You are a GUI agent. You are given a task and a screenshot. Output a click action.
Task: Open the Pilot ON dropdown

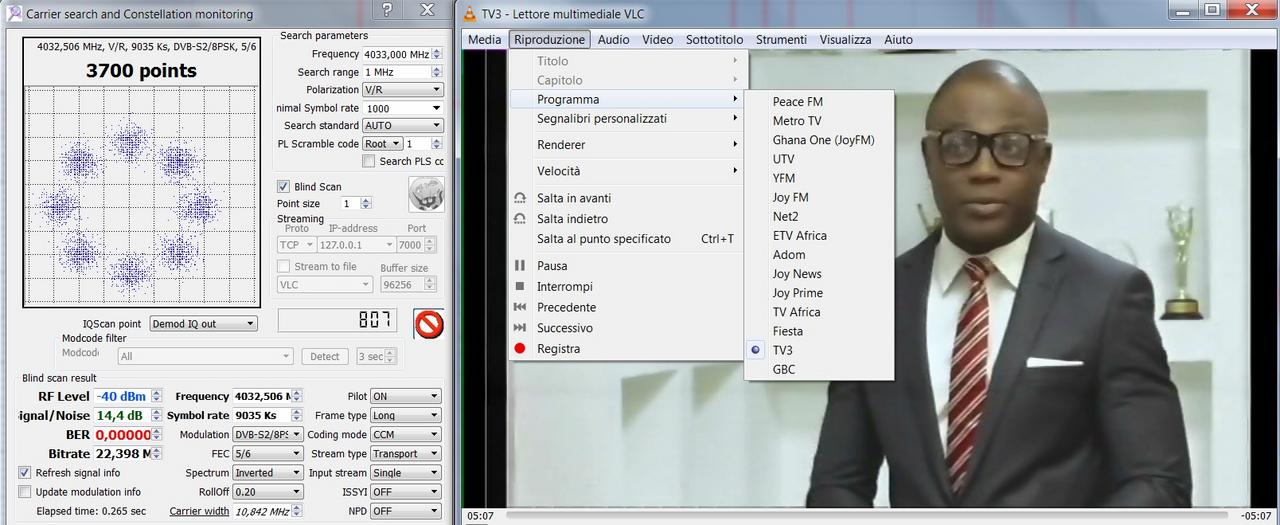[405, 397]
